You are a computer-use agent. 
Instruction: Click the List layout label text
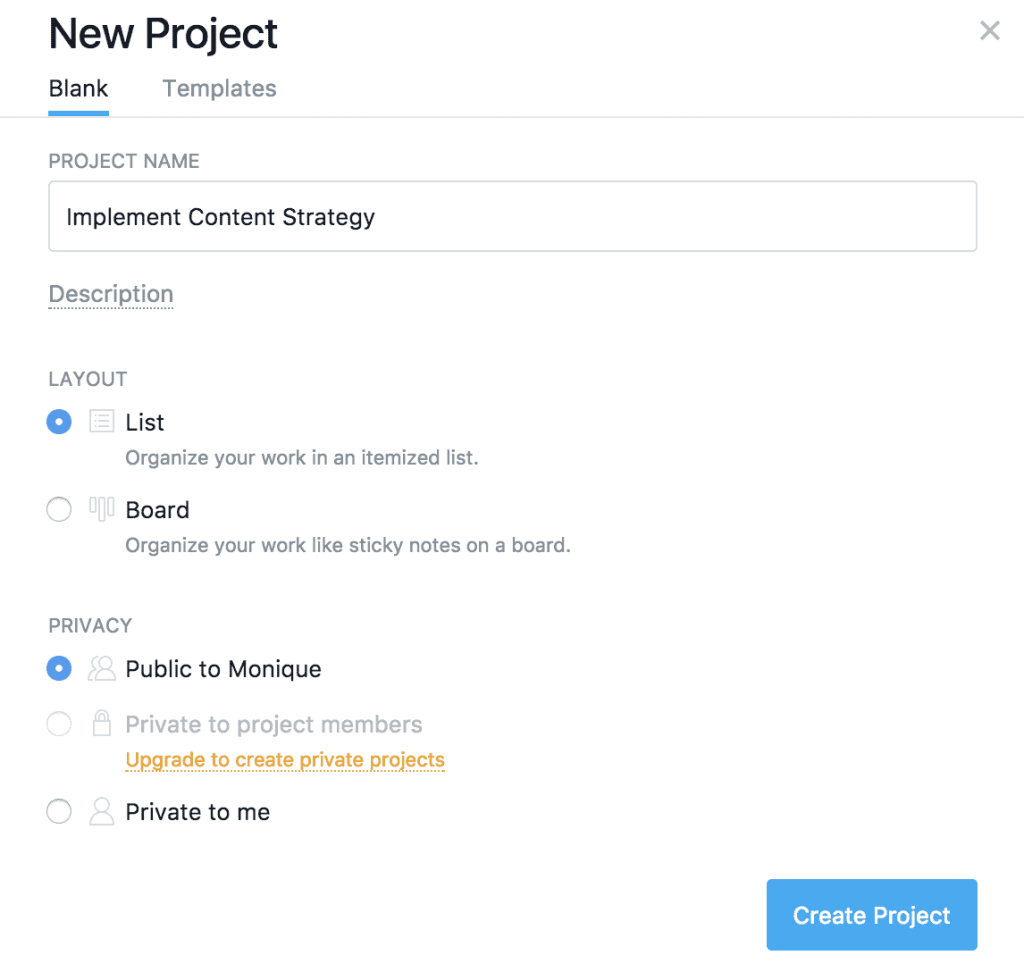click(144, 422)
